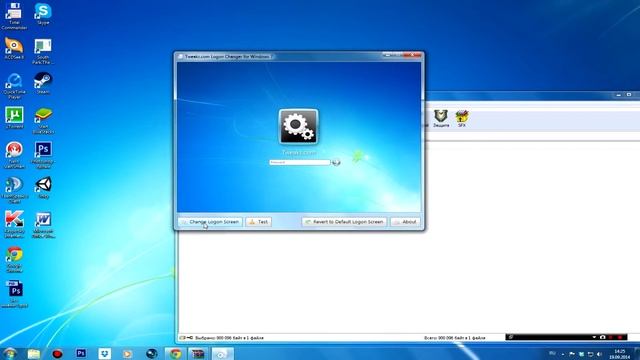Open the About dialog of Logon Changer
This screenshot has height=360, width=640.
click(x=405, y=222)
